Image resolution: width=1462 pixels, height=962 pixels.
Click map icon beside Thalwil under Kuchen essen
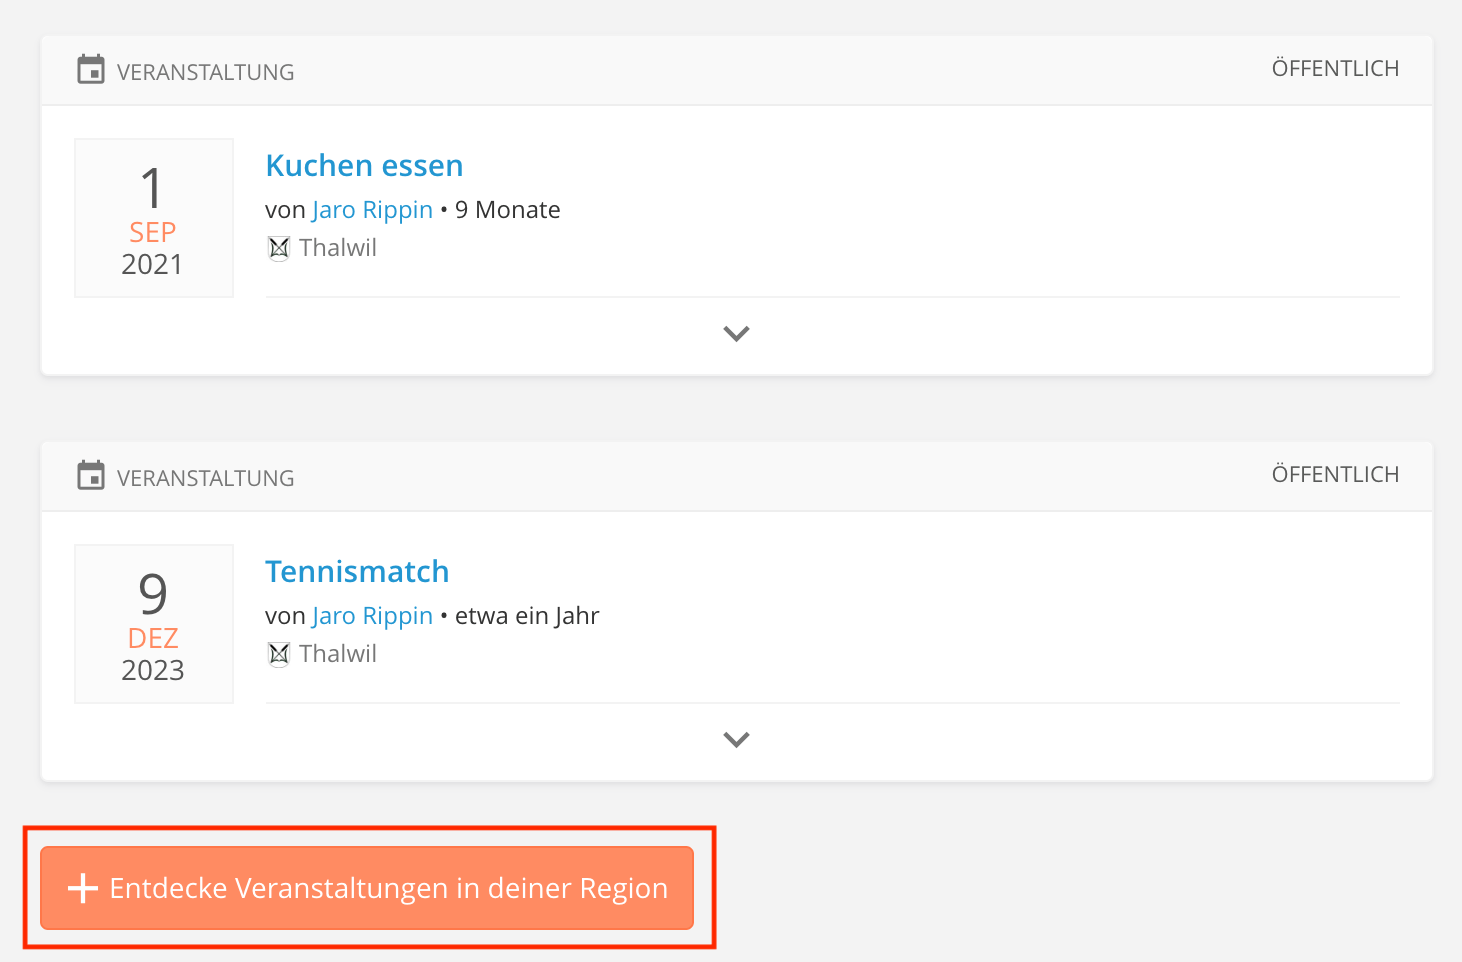[x=279, y=248]
